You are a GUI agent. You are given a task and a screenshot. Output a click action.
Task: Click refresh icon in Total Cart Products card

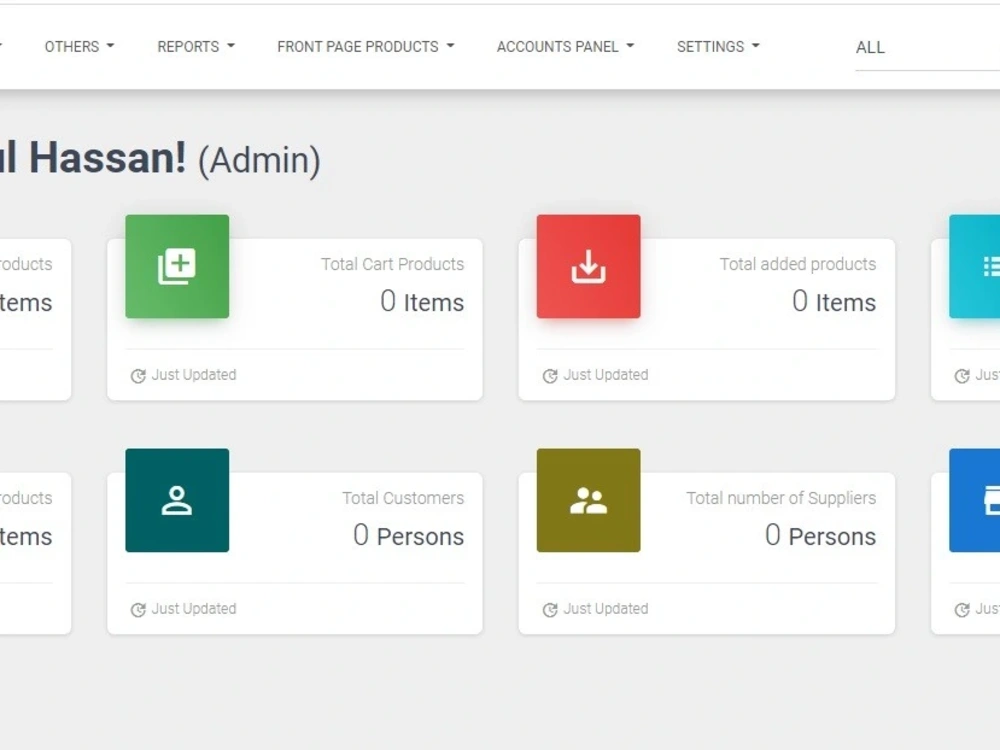pos(138,376)
